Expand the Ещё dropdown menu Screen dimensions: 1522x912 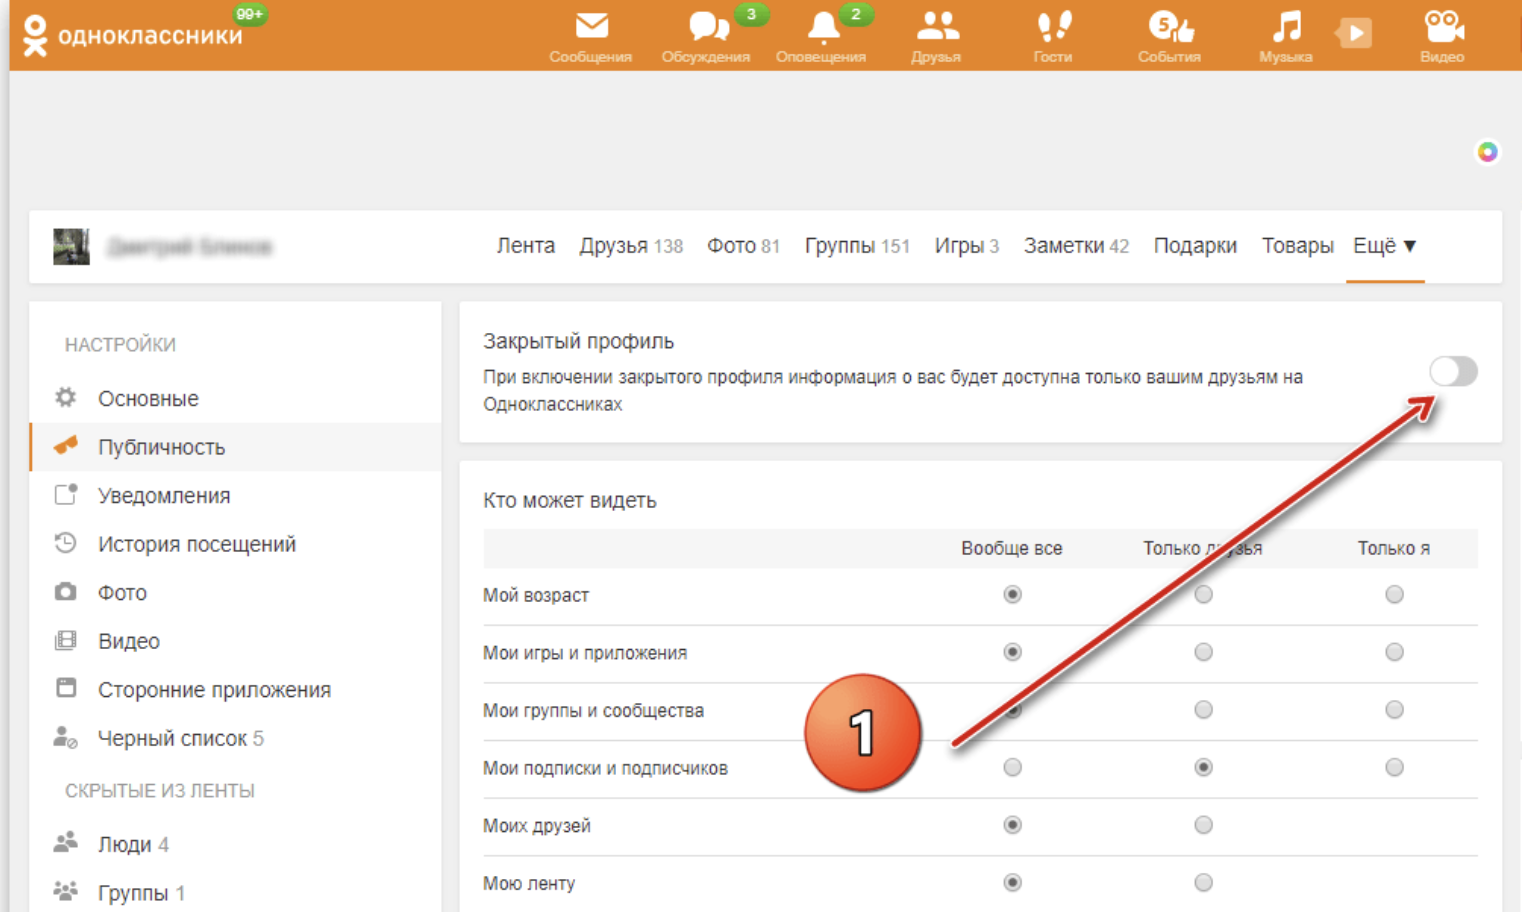pos(1385,246)
